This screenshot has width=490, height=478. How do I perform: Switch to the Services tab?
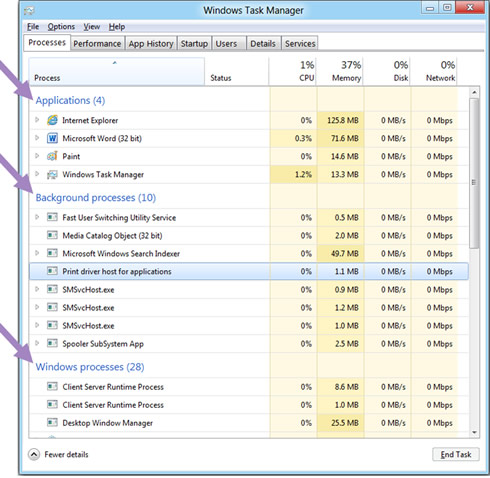point(300,44)
